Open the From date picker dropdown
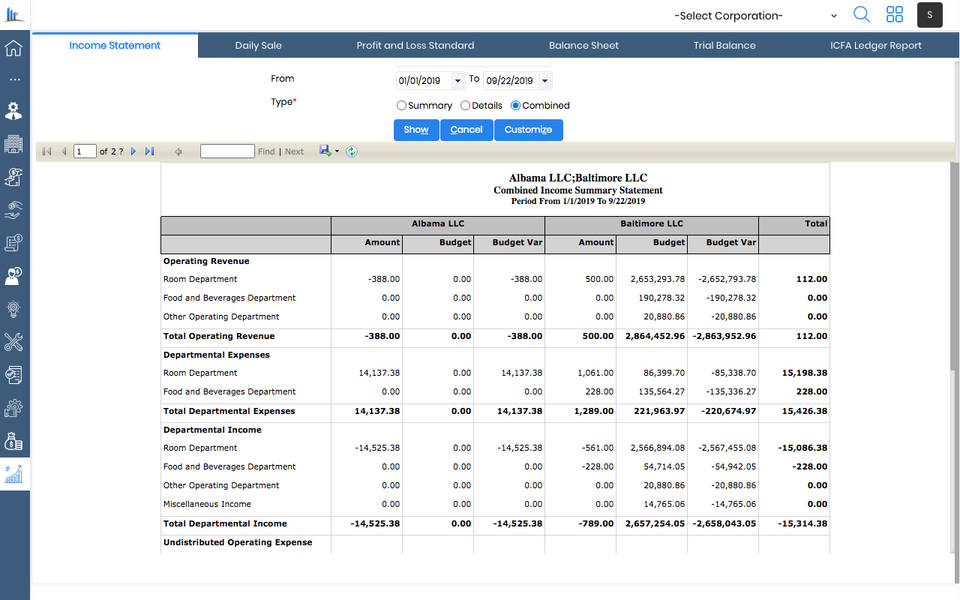 tap(459, 80)
